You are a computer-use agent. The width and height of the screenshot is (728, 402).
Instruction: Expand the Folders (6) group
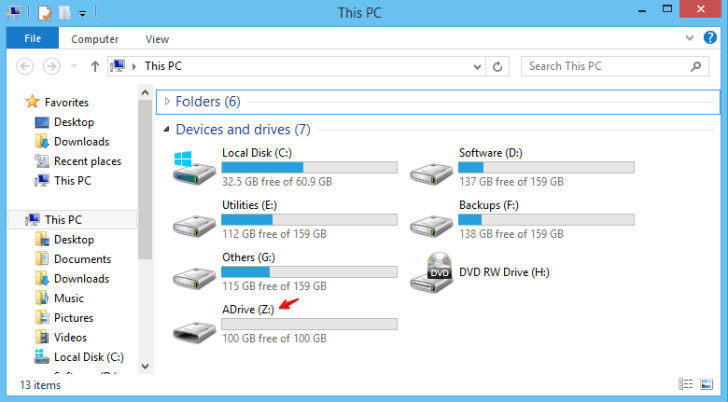(166, 102)
